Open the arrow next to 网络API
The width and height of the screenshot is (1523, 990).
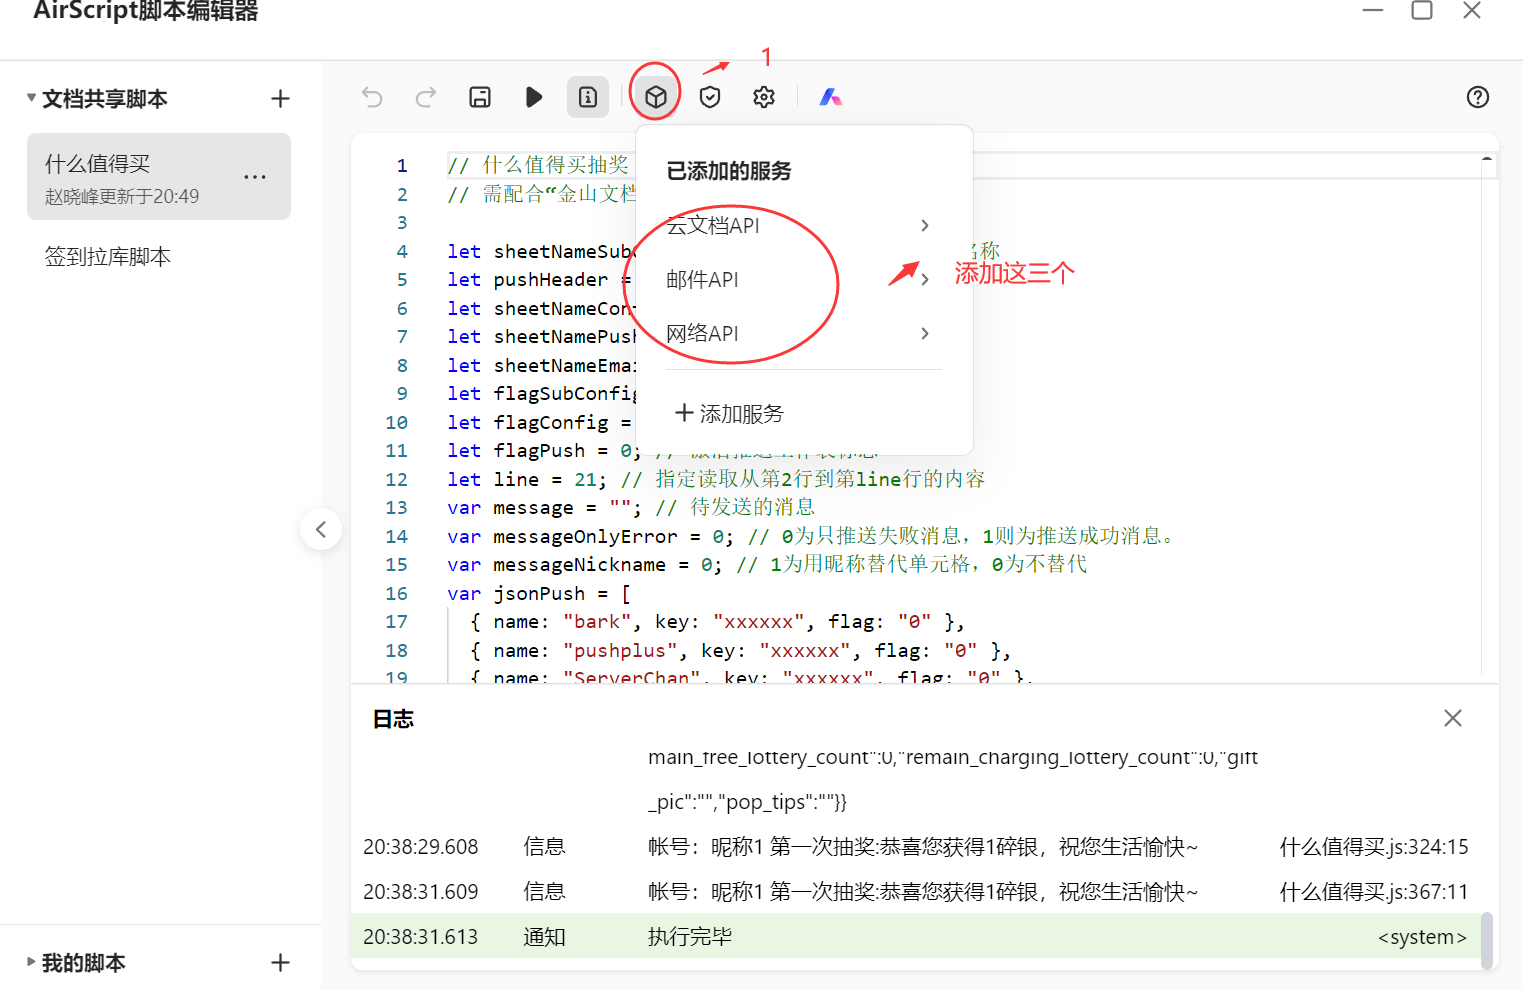click(x=925, y=334)
